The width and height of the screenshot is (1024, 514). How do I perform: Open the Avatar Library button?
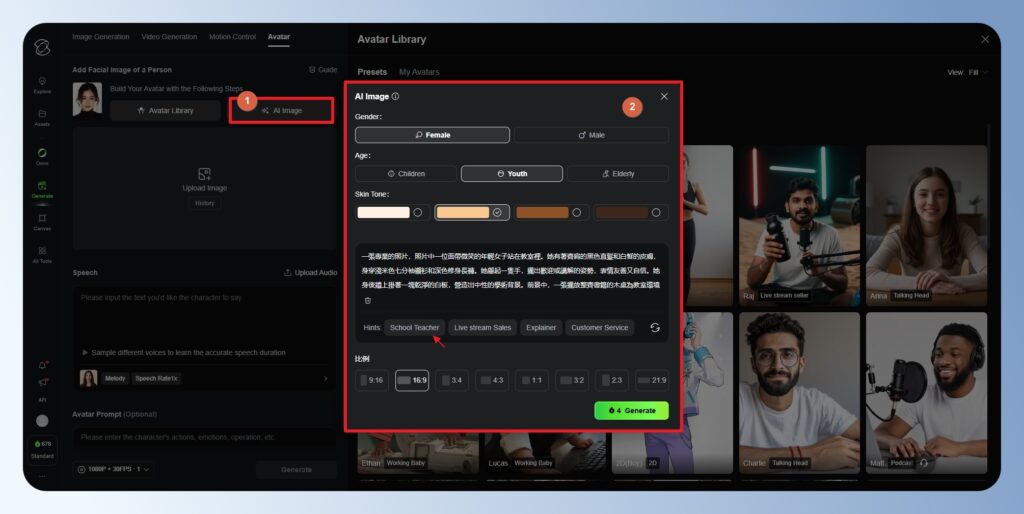point(165,111)
